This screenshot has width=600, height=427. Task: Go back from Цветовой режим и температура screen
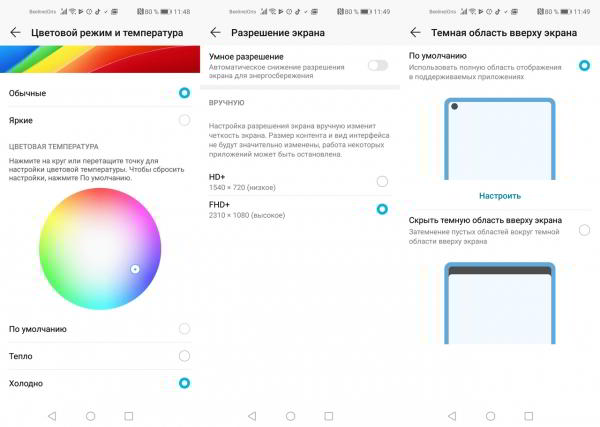point(15,33)
